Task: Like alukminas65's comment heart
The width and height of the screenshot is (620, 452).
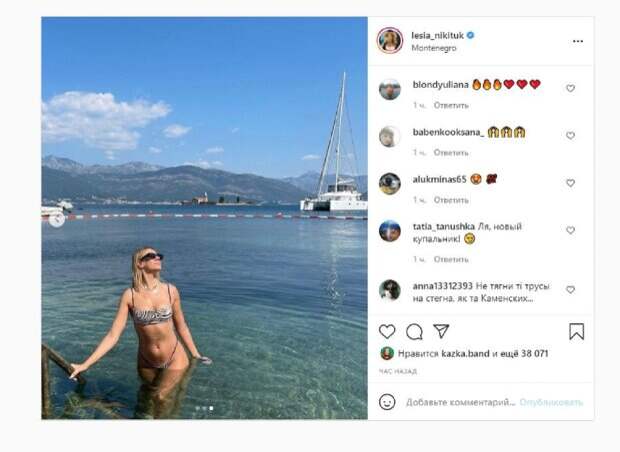Action: pyautogui.click(x=570, y=183)
